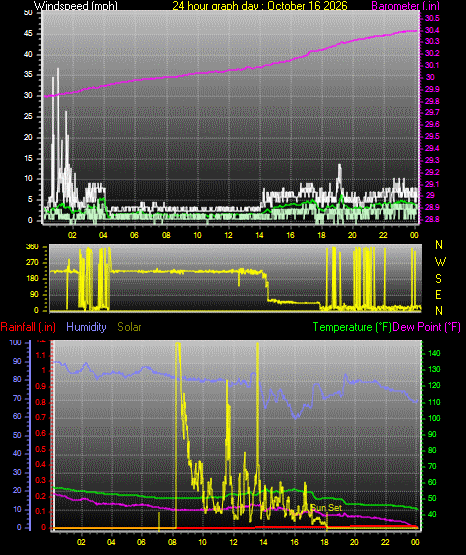
Task: Click the 30 barometer scale value
Action: [430, 77]
